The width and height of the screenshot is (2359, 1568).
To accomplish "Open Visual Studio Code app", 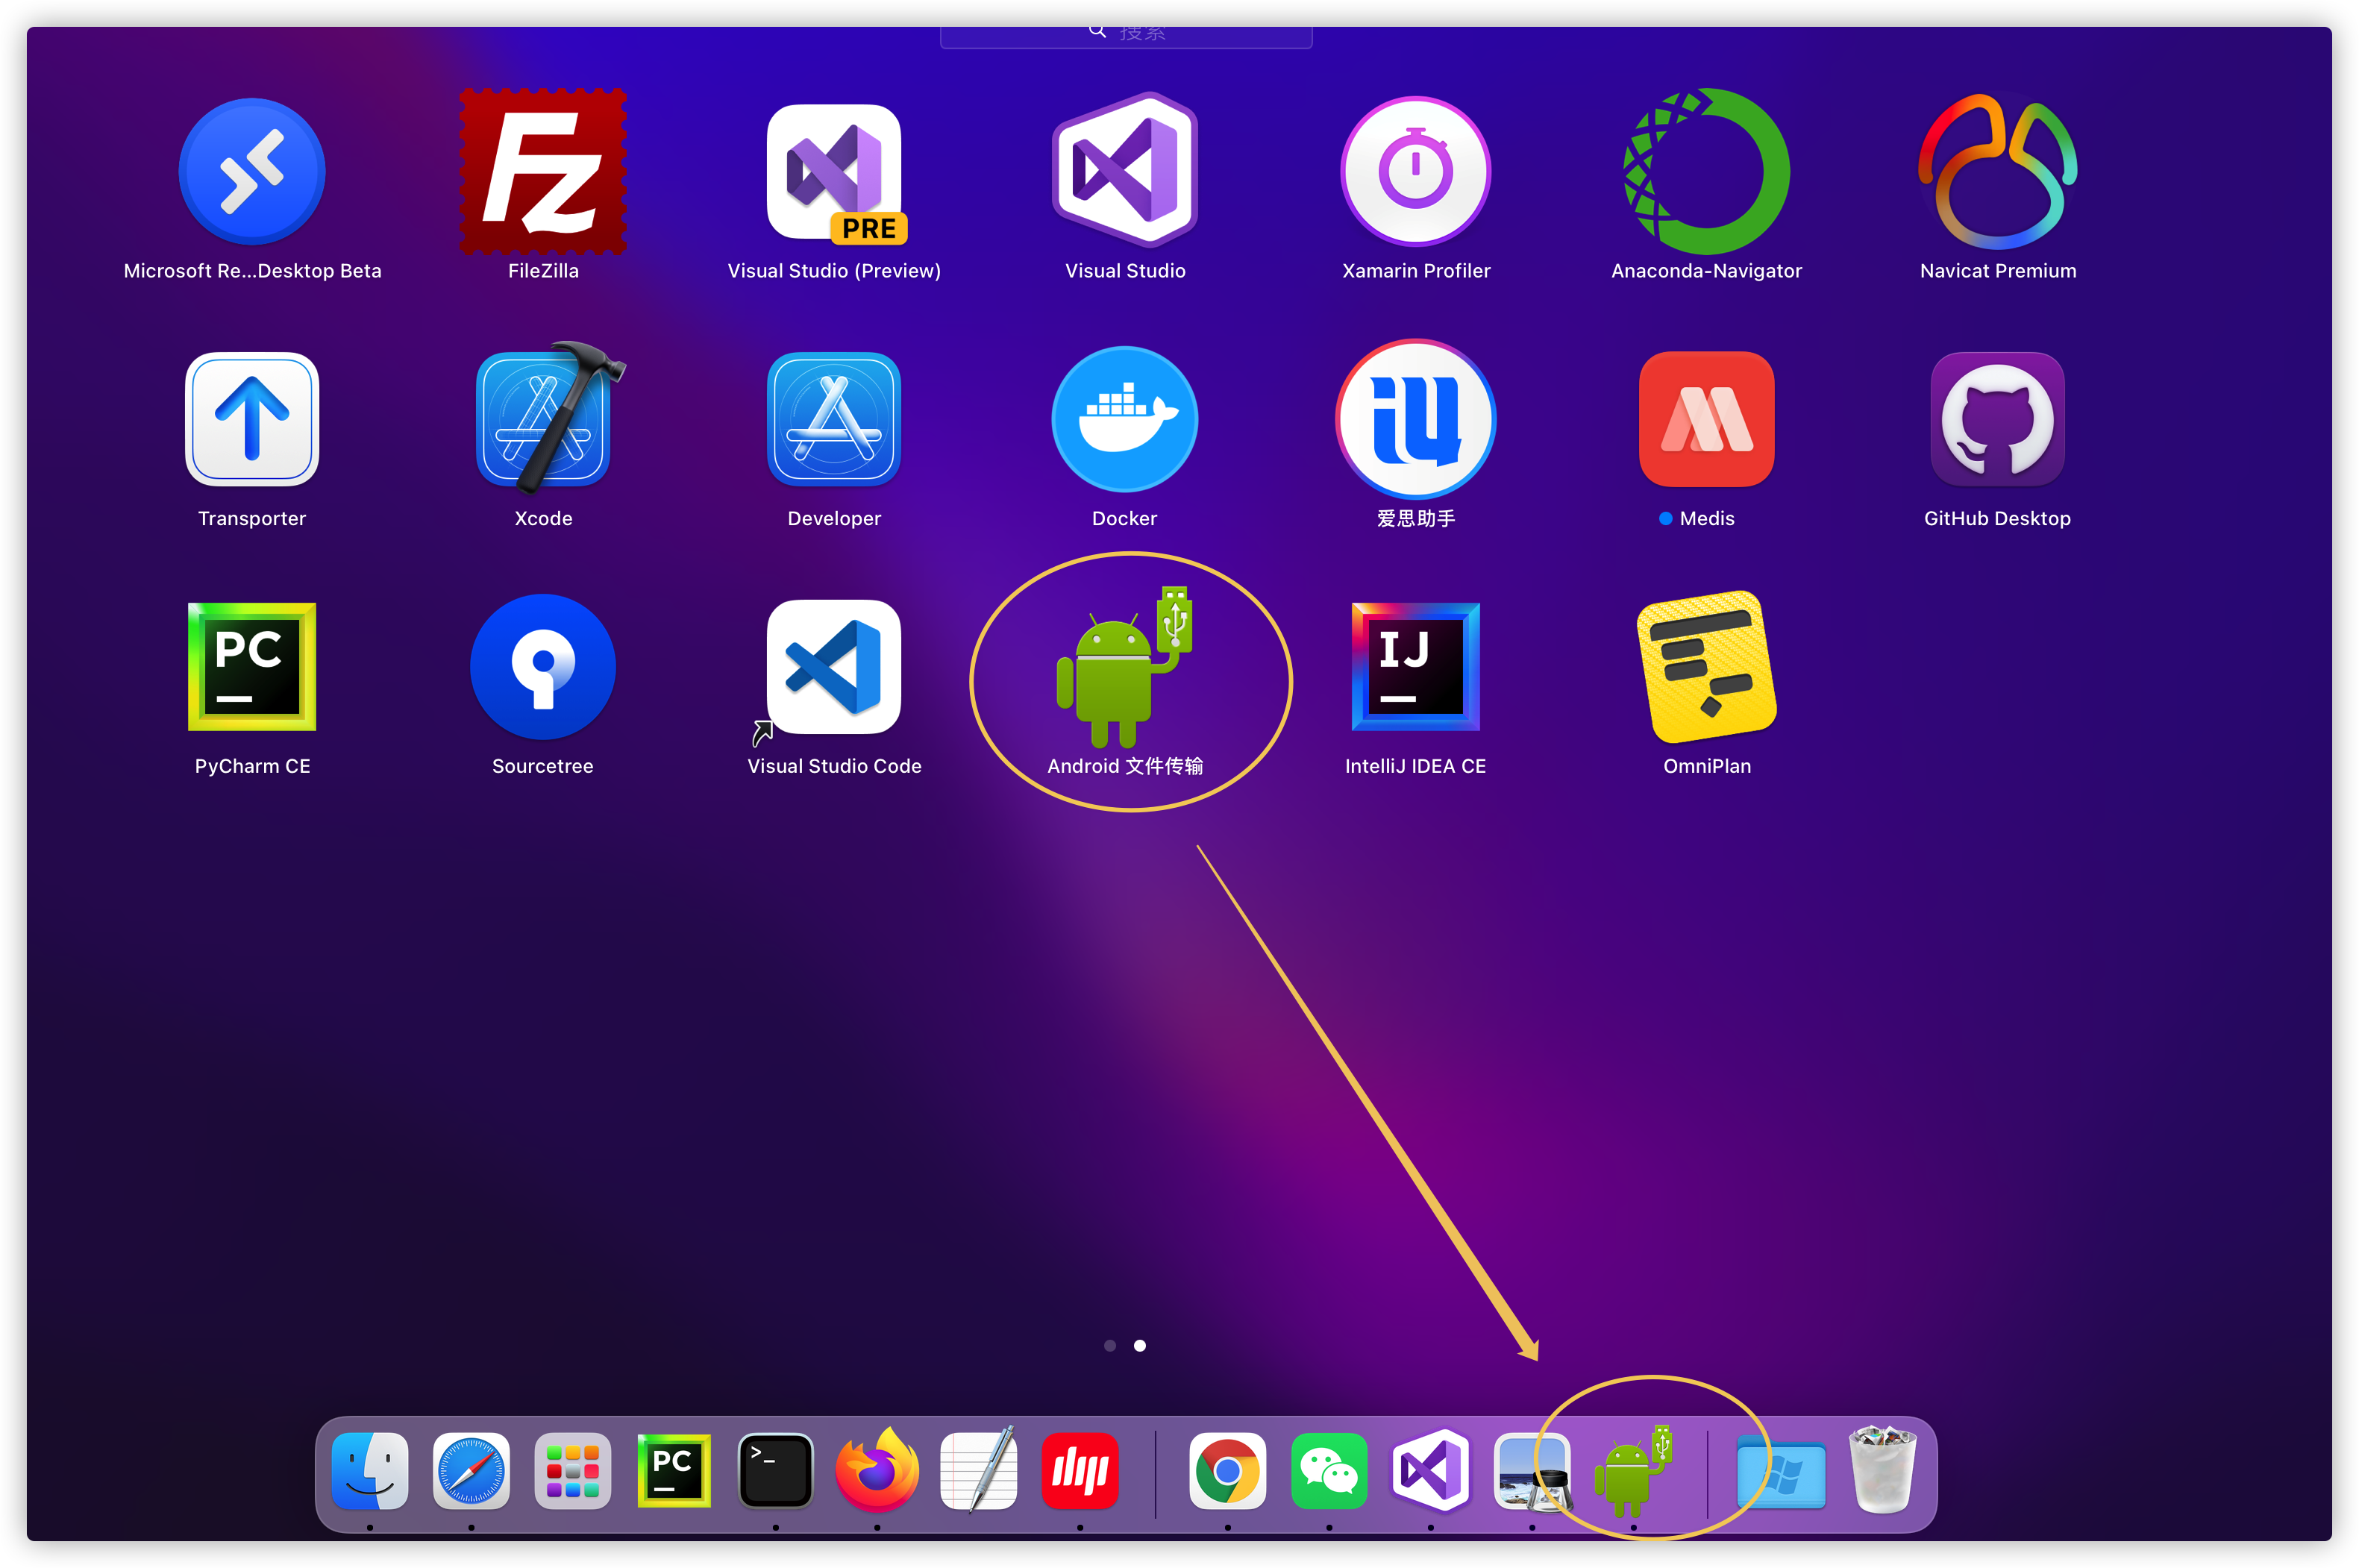I will click(x=834, y=667).
